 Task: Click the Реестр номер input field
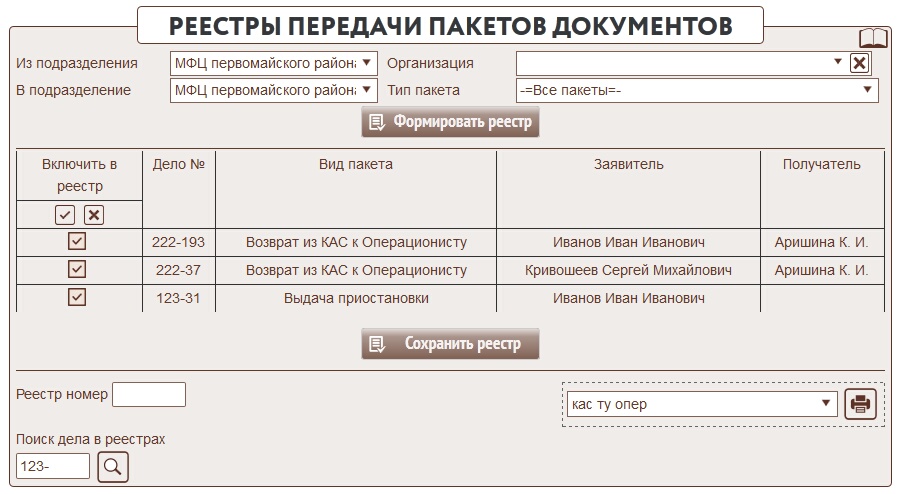149,394
